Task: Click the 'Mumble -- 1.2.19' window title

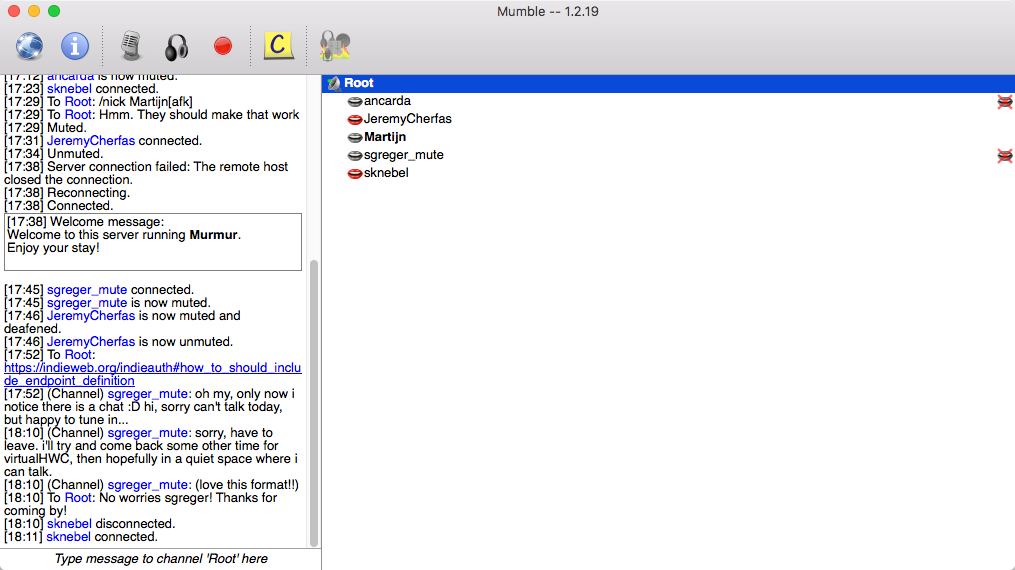Action: point(548,12)
